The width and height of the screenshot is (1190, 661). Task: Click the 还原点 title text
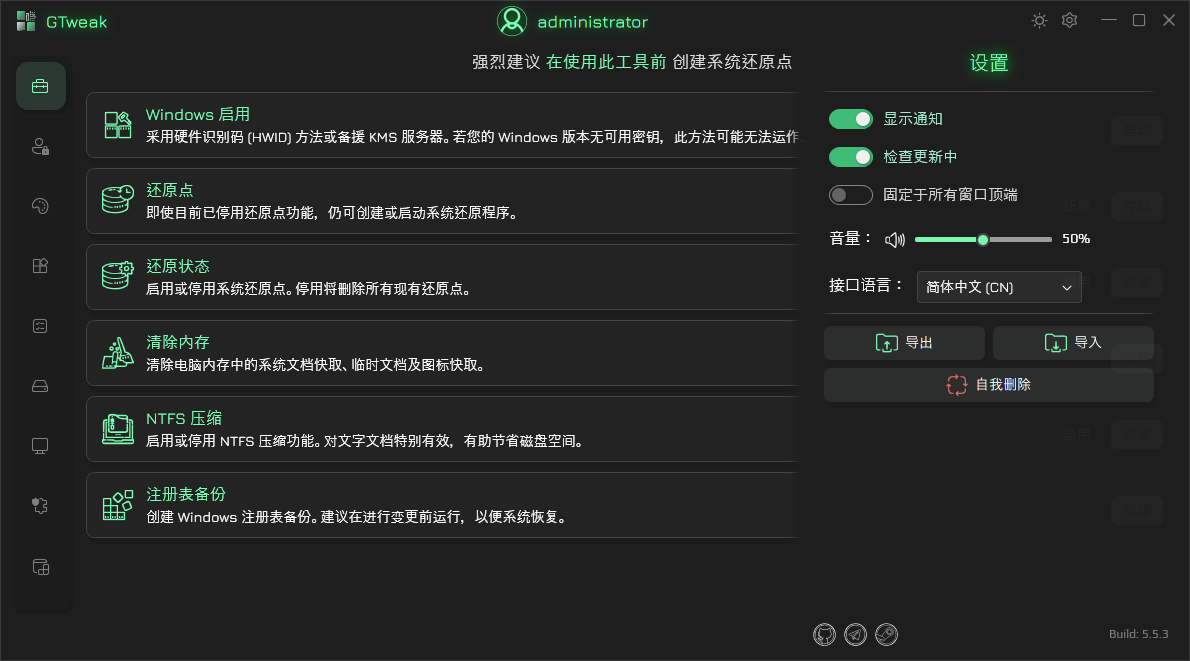170,190
